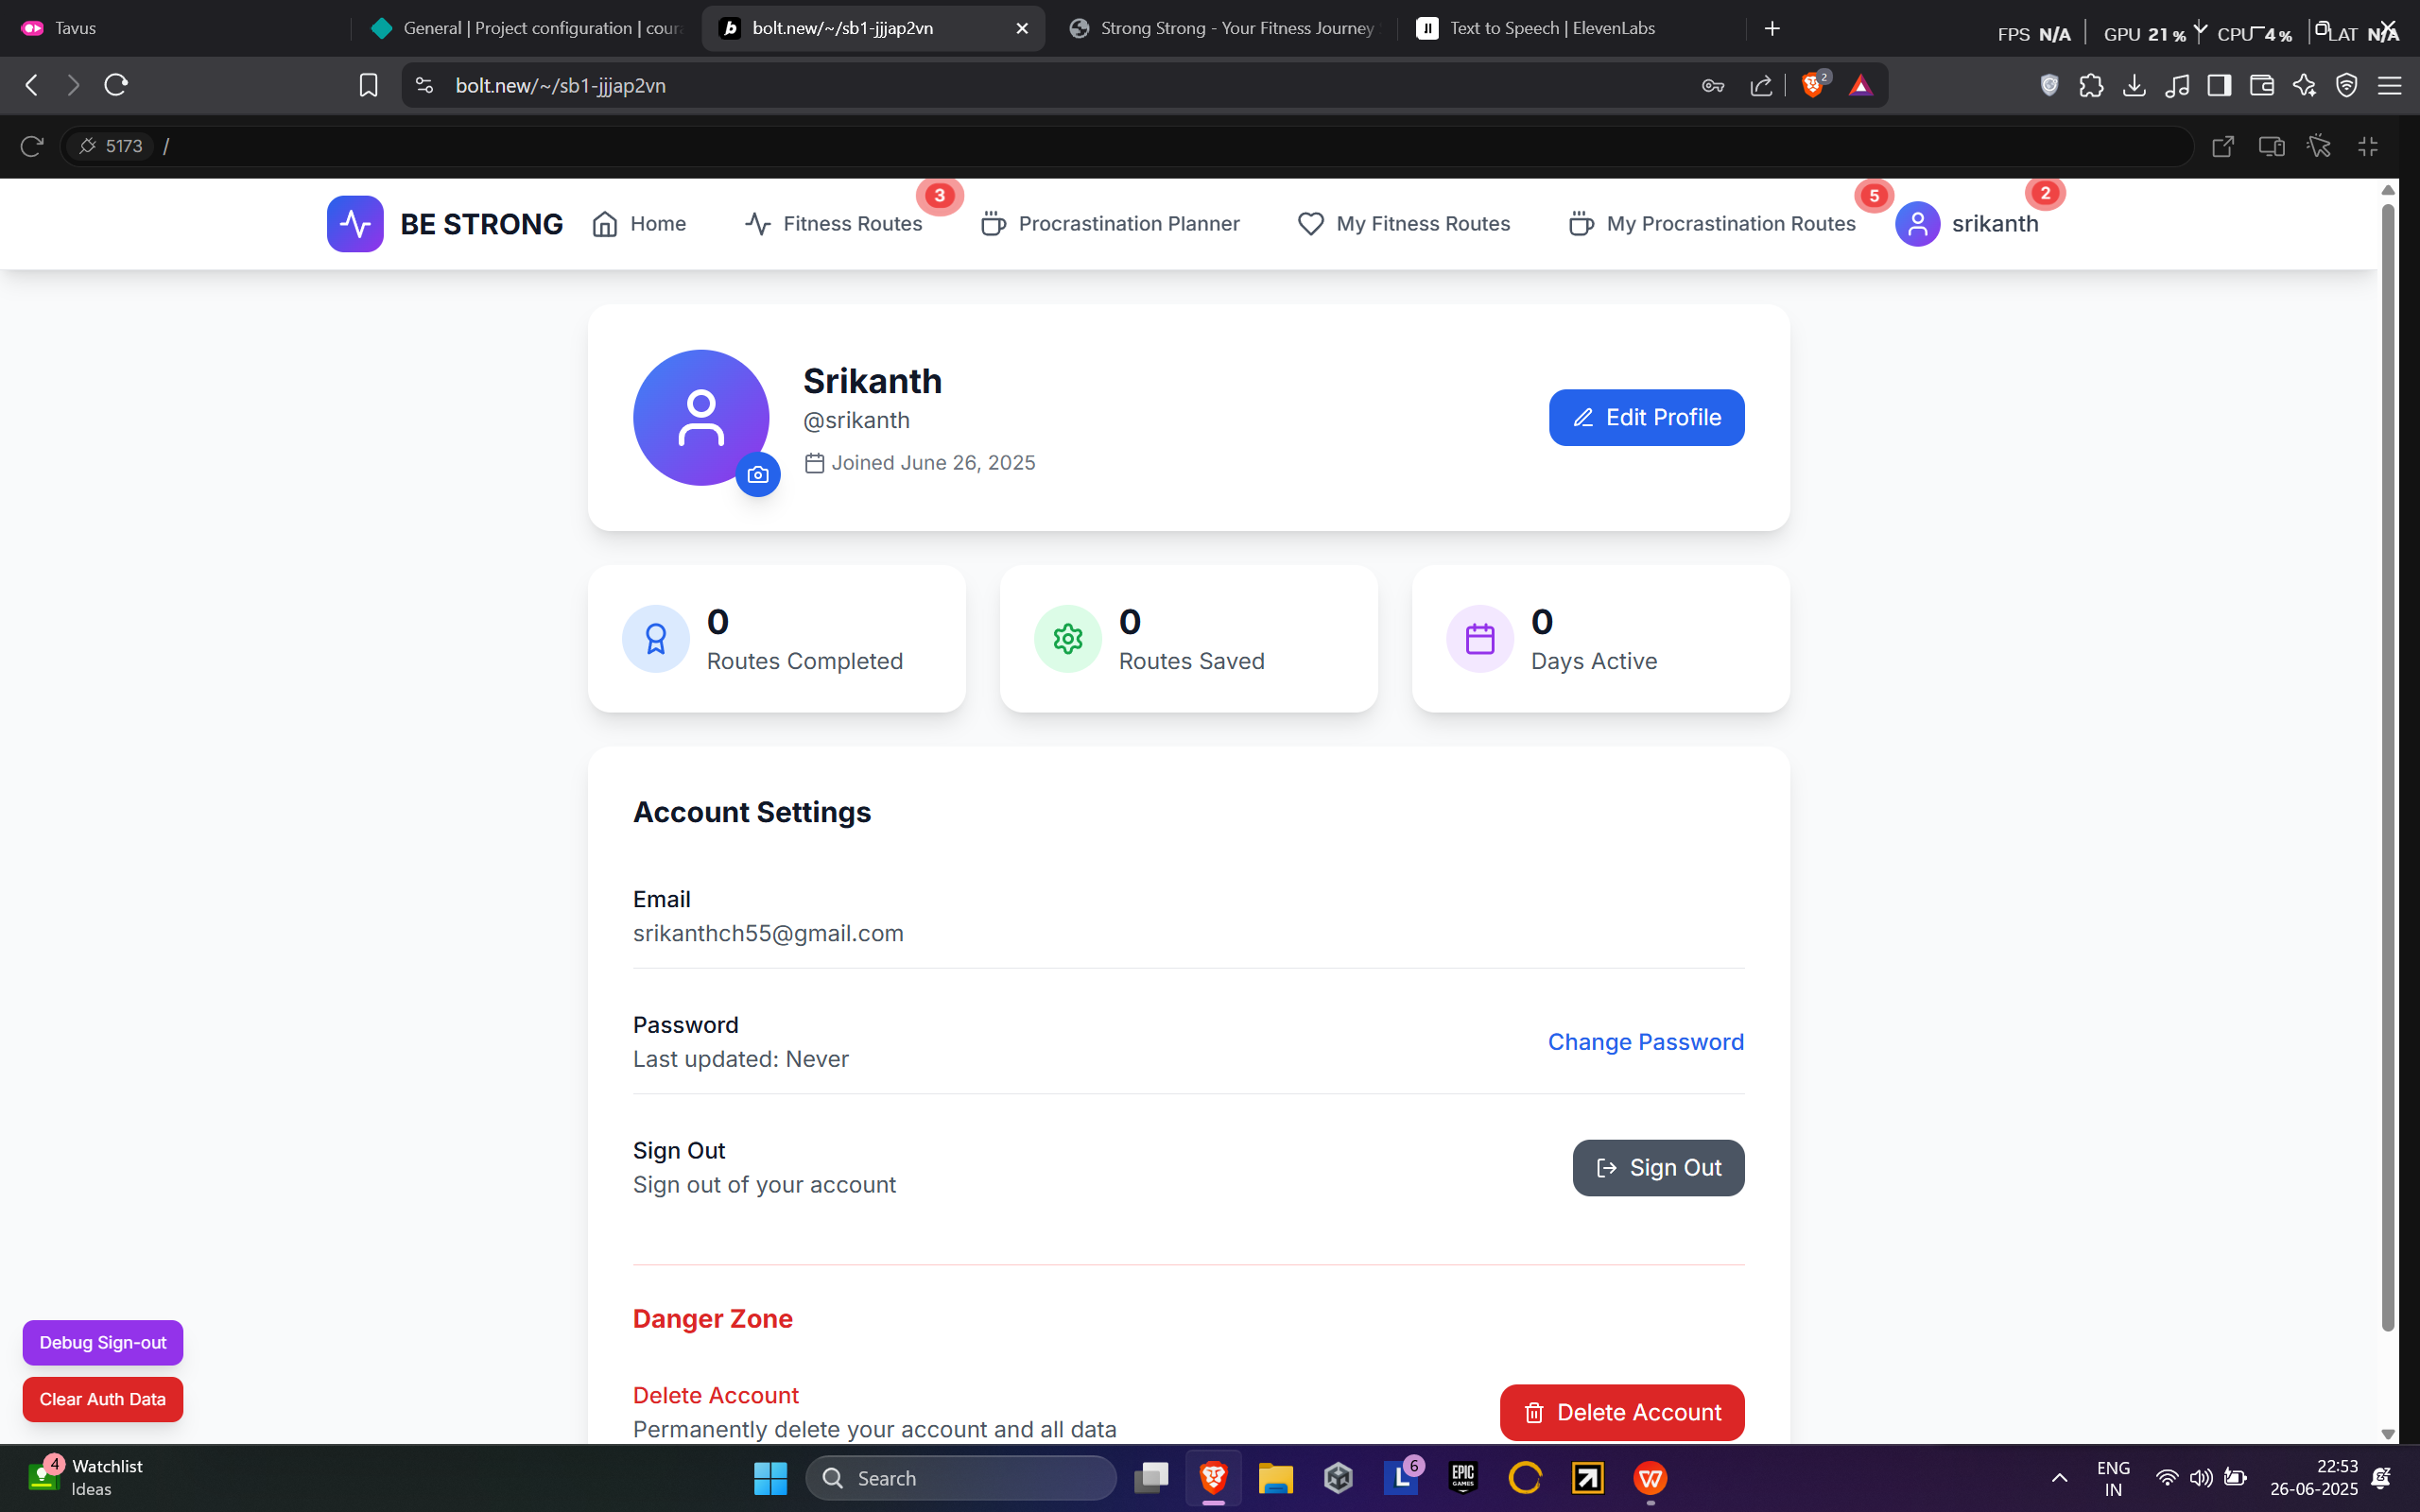2420x1512 pixels.
Task: Open the srikanth user menu
Action: [1966, 223]
